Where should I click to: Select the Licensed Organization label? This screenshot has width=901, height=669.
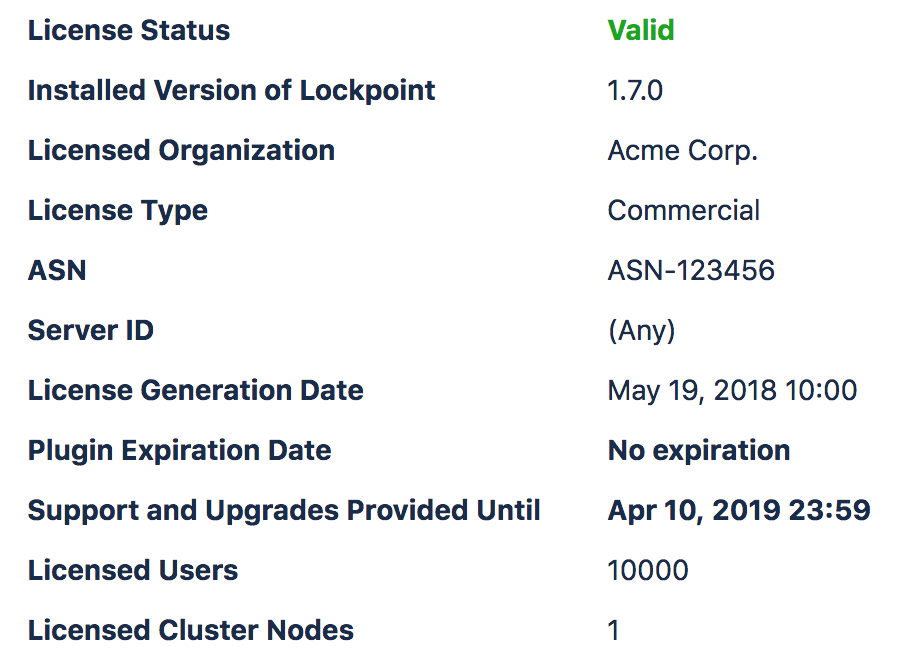(x=182, y=151)
